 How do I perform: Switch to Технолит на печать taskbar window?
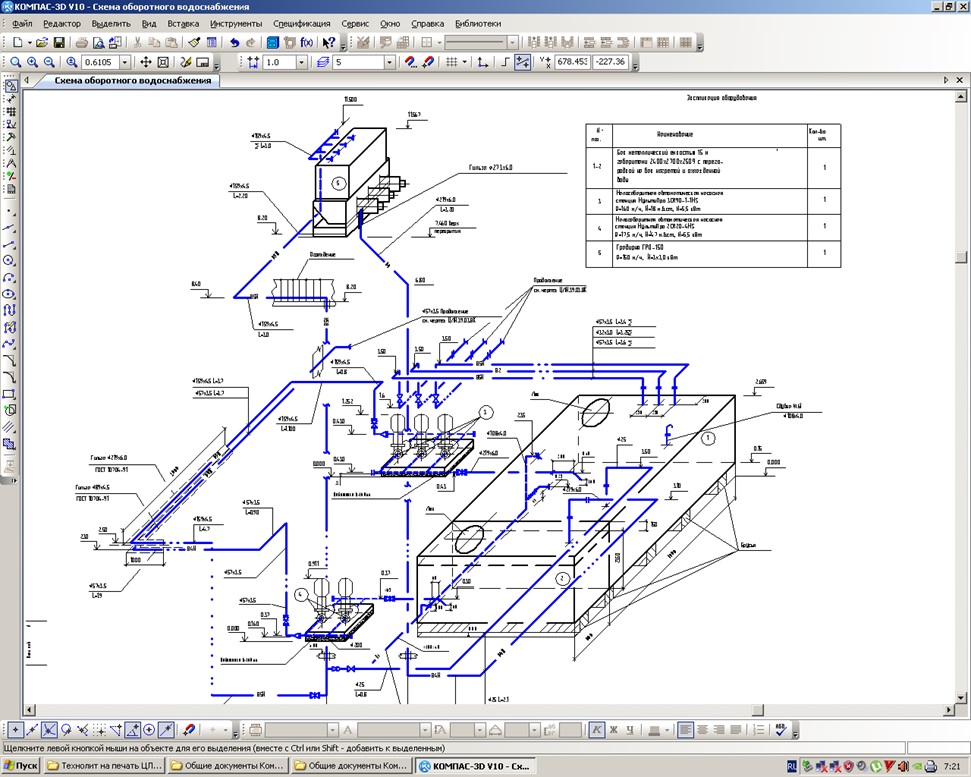tap(104, 766)
